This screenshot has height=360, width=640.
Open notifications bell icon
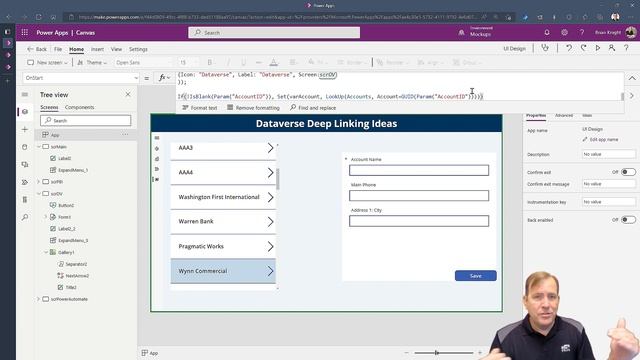[x=547, y=33]
